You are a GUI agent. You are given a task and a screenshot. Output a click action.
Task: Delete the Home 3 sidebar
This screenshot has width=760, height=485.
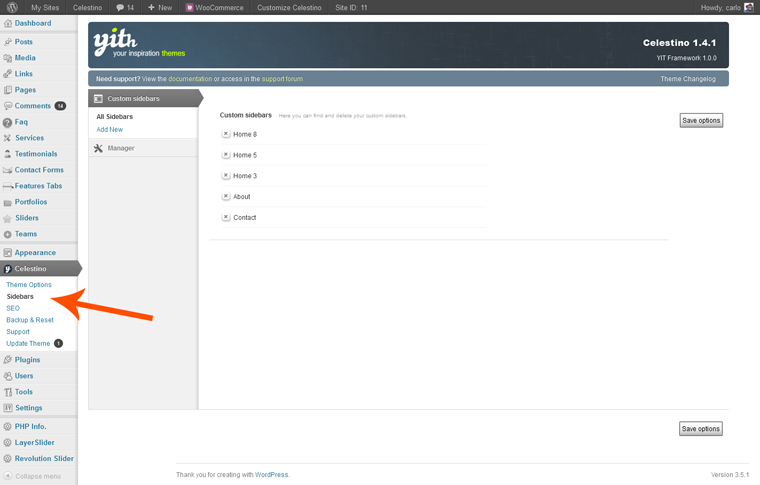225,176
